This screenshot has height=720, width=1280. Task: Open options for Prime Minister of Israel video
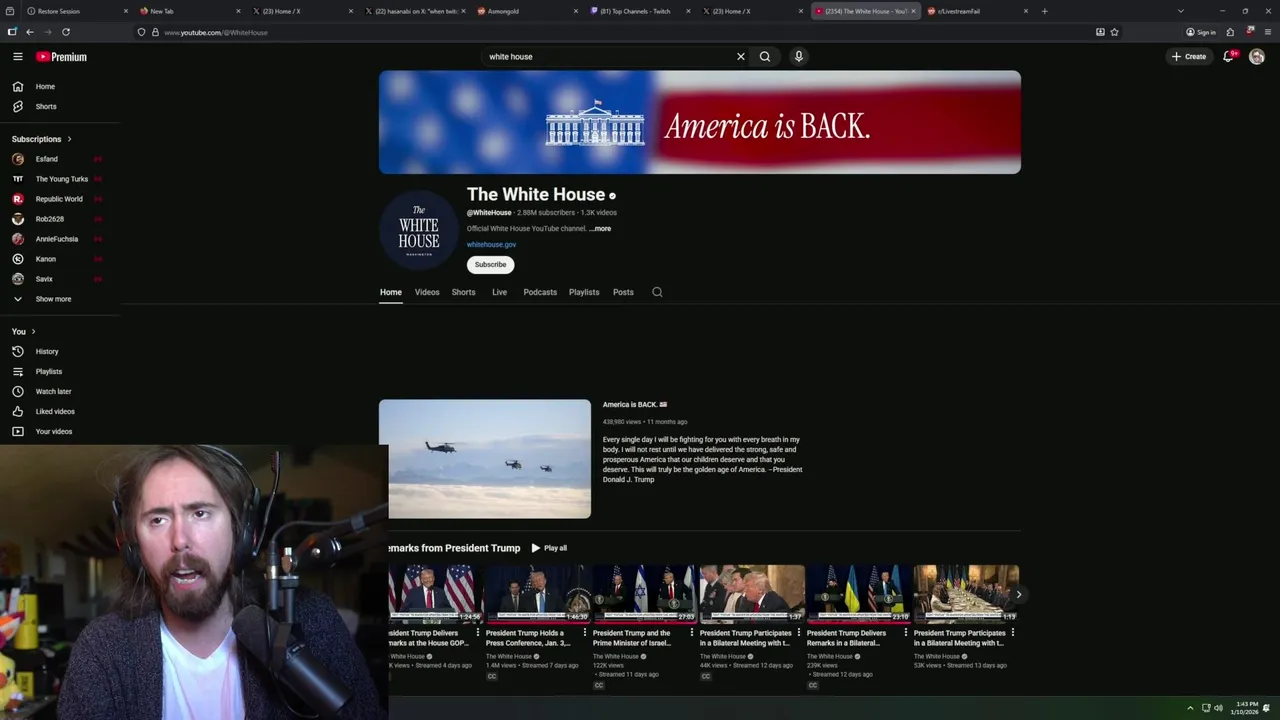tap(692, 633)
